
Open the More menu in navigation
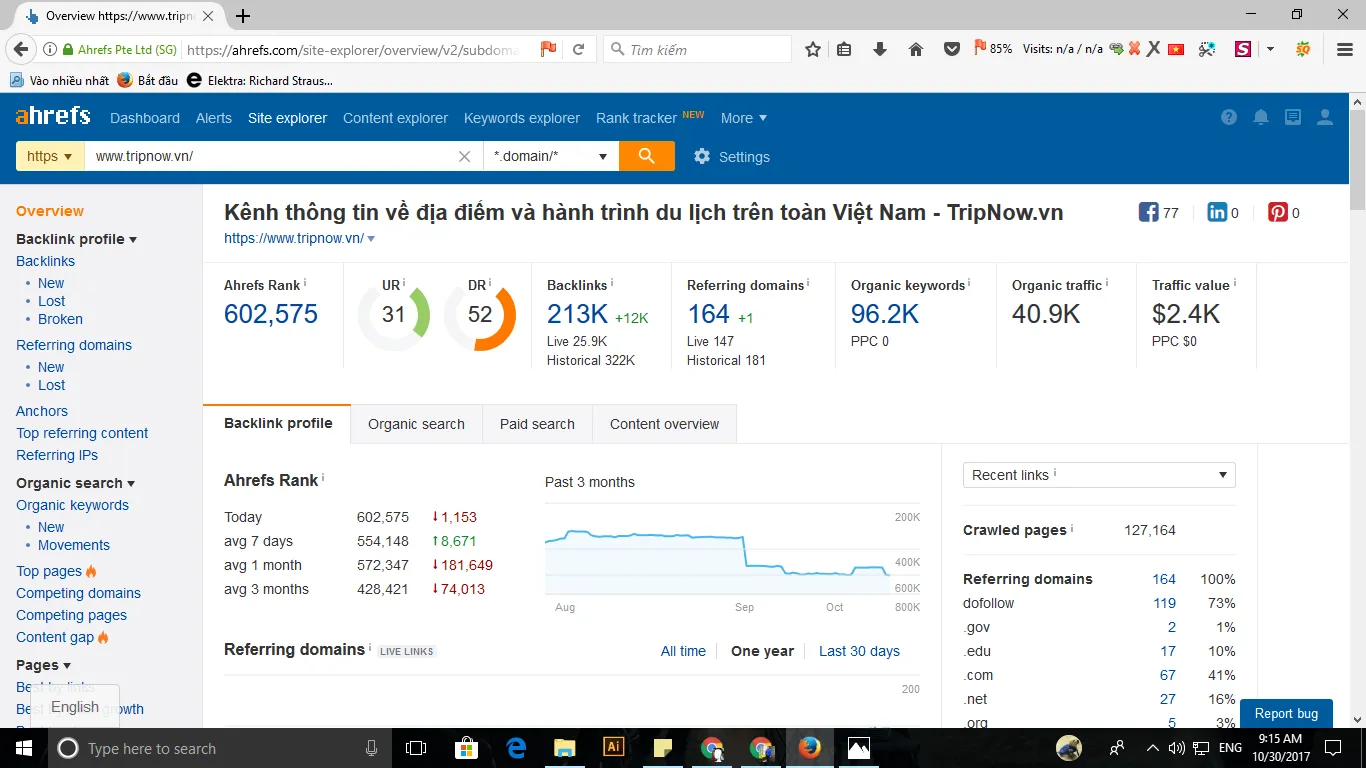tap(743, 118)
